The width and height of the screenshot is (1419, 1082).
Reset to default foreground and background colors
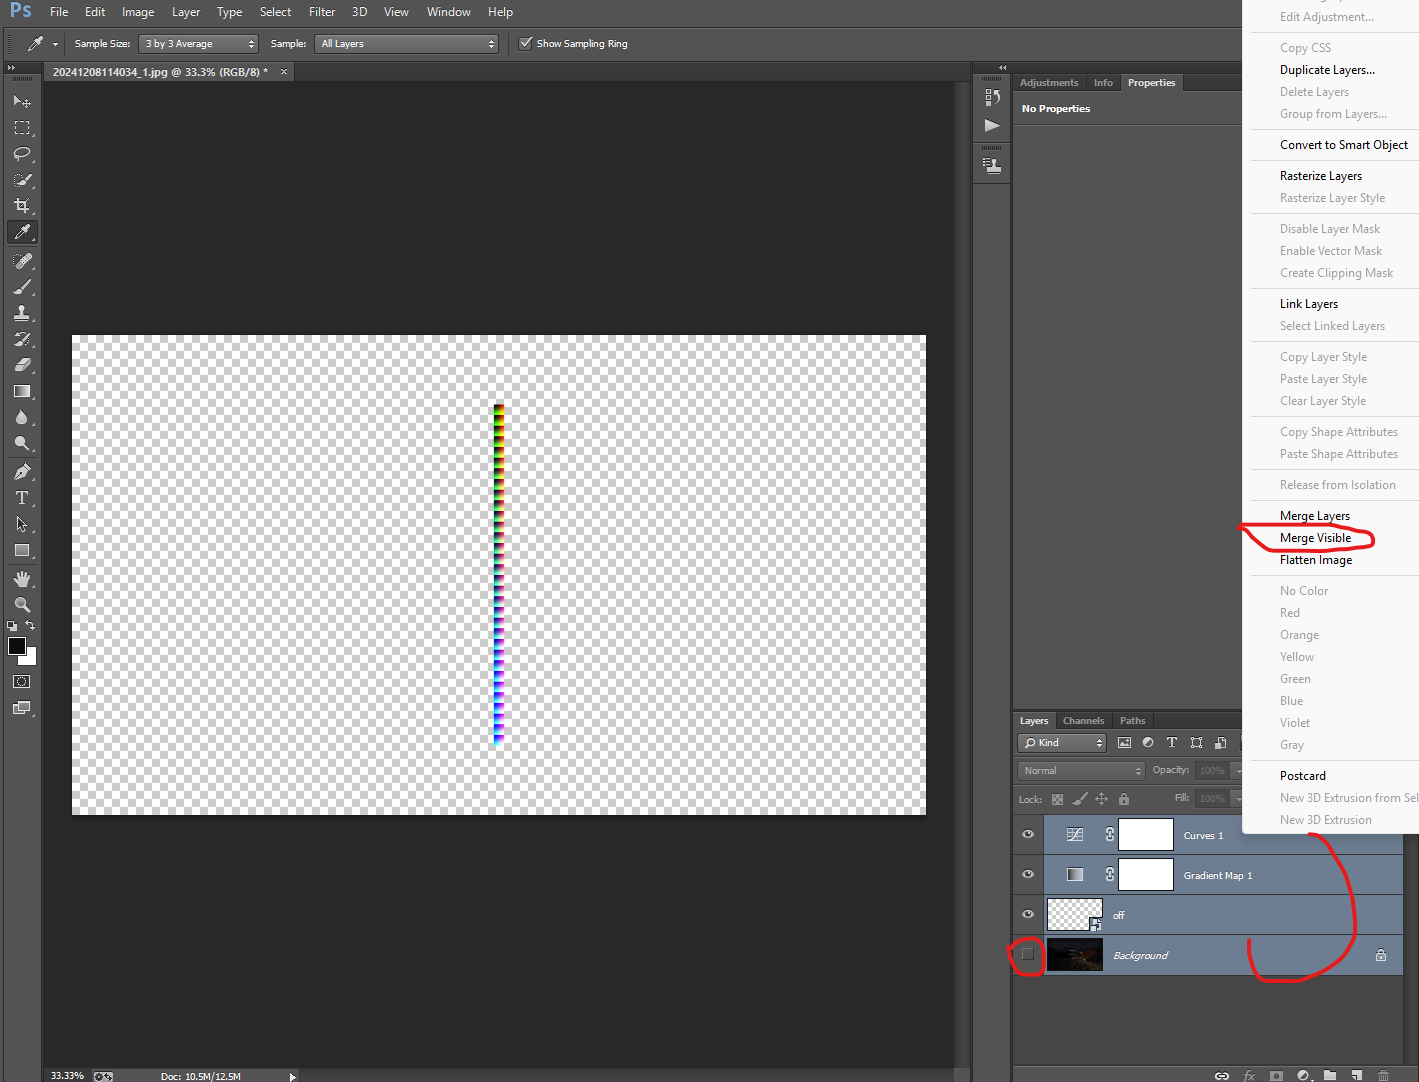(12, 626)
